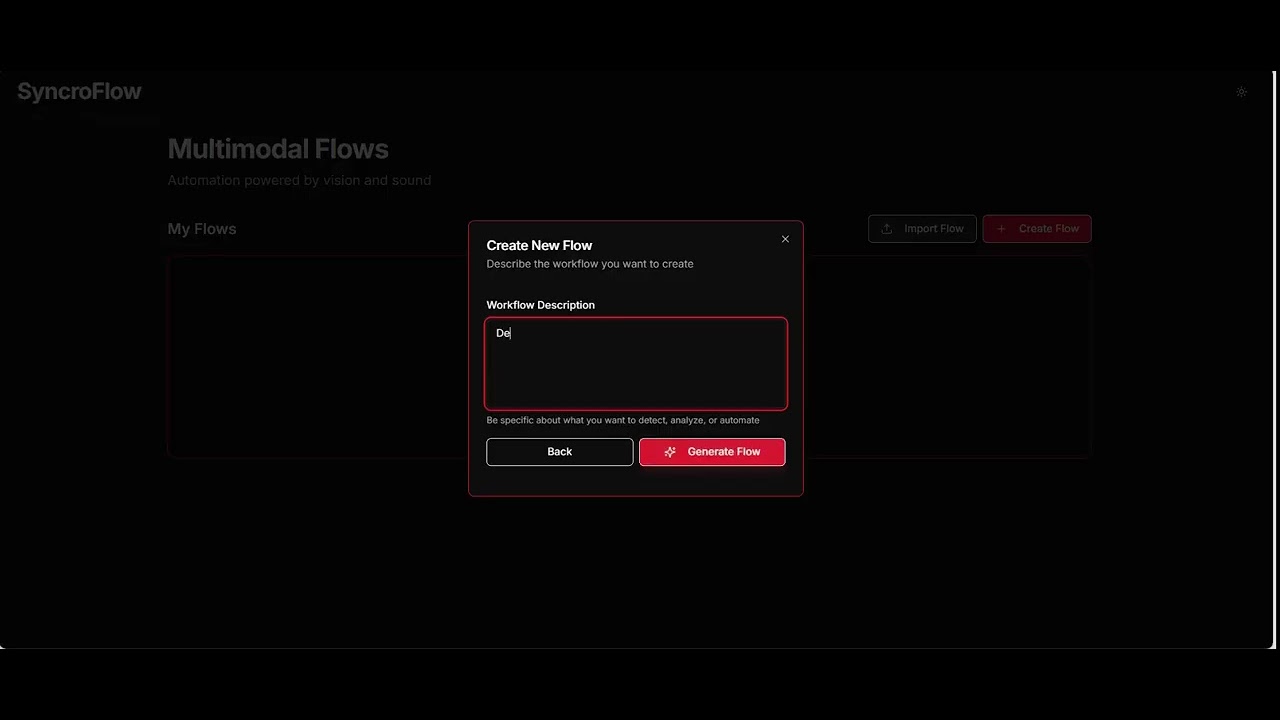The width and height of the screenshot is (1280, 720).
Task: Dismiss the dialog with the X icon
Action: [785, 239]
